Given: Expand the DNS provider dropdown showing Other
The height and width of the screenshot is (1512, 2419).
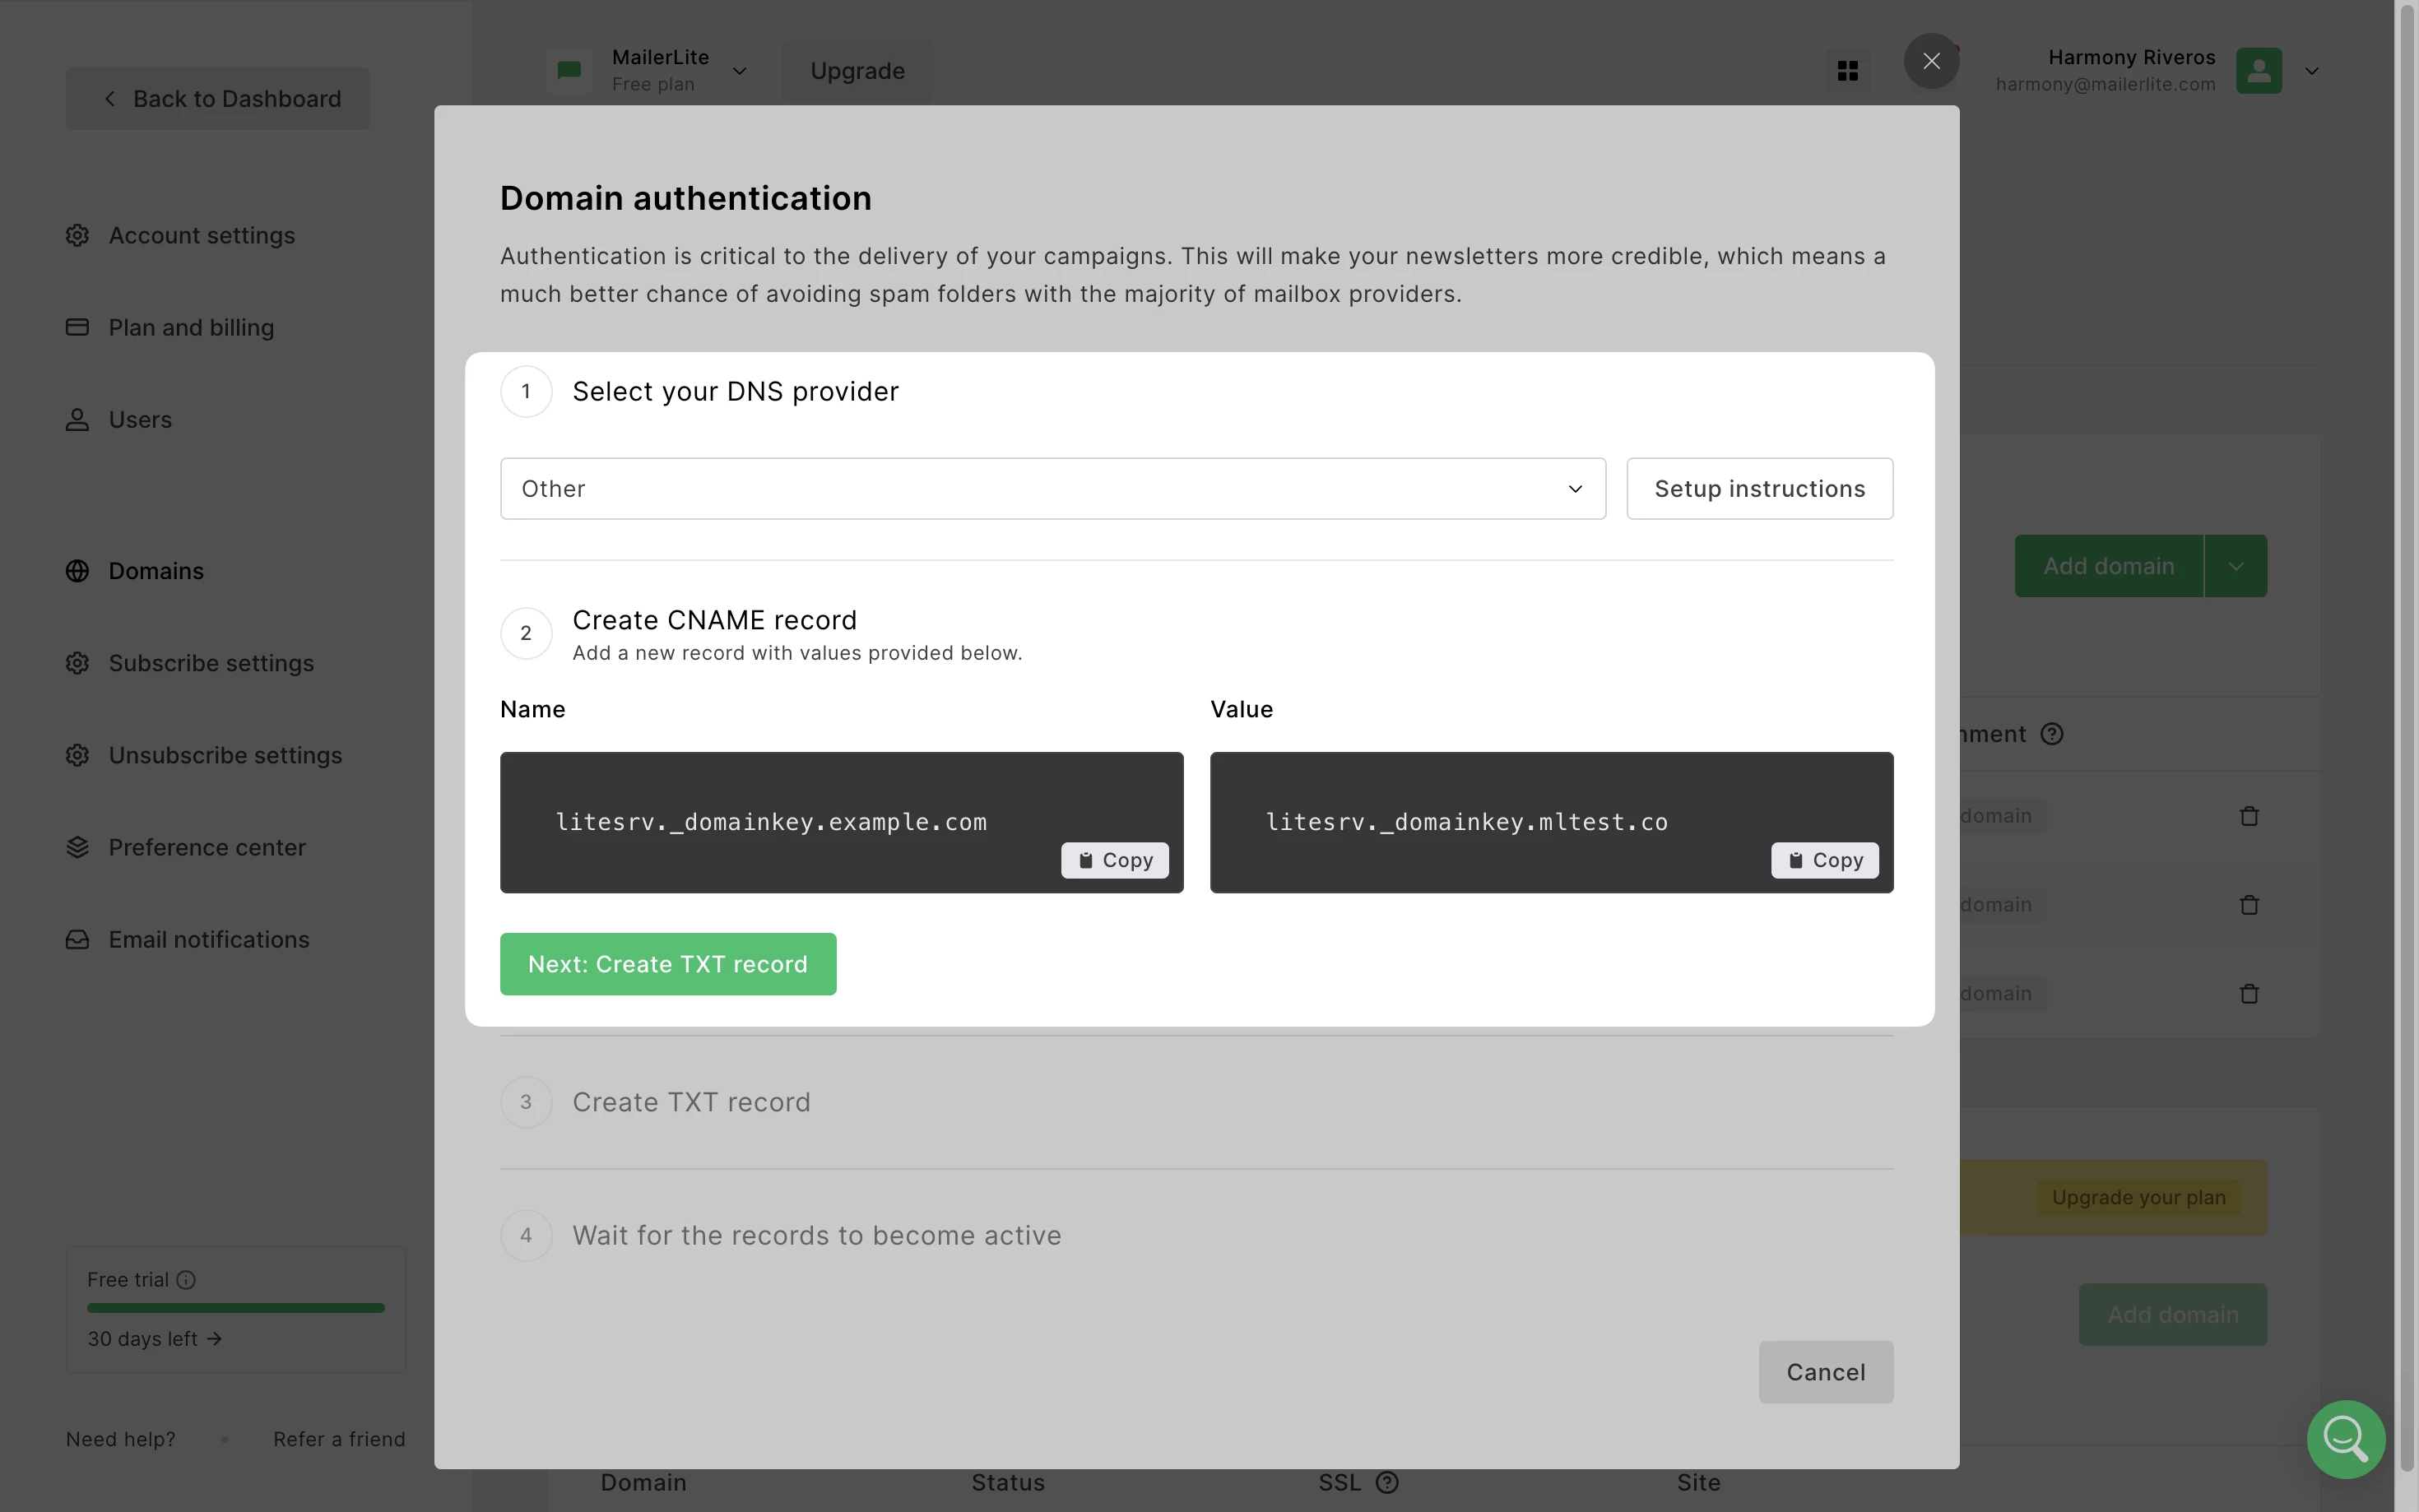Looking at the screenshot, I should (1052, 489).
